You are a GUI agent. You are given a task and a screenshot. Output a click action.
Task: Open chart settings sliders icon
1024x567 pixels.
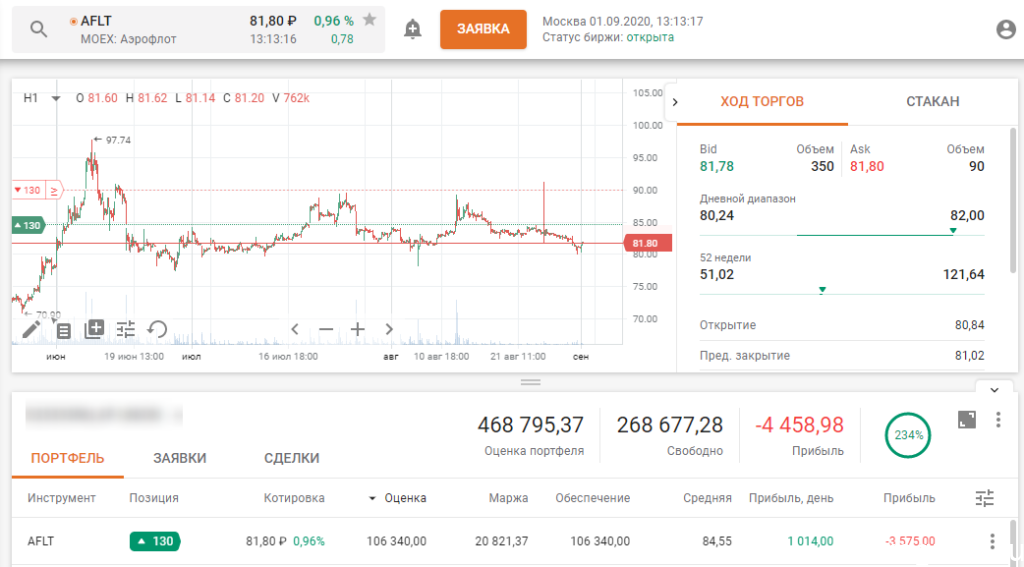point(125,329)
